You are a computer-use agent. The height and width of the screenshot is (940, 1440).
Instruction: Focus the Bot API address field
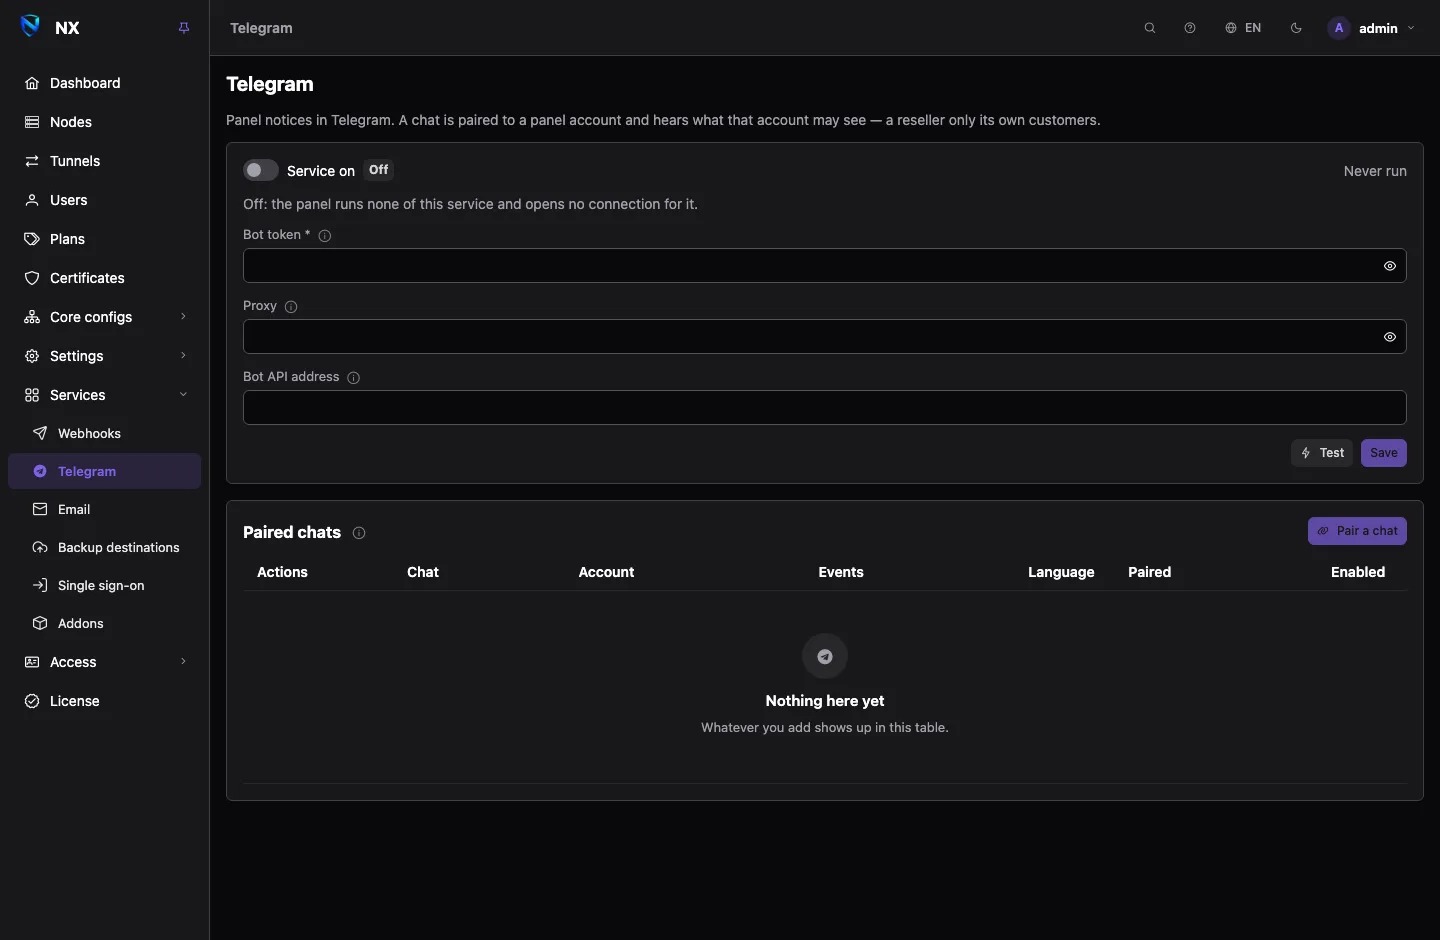coord(825,408)
